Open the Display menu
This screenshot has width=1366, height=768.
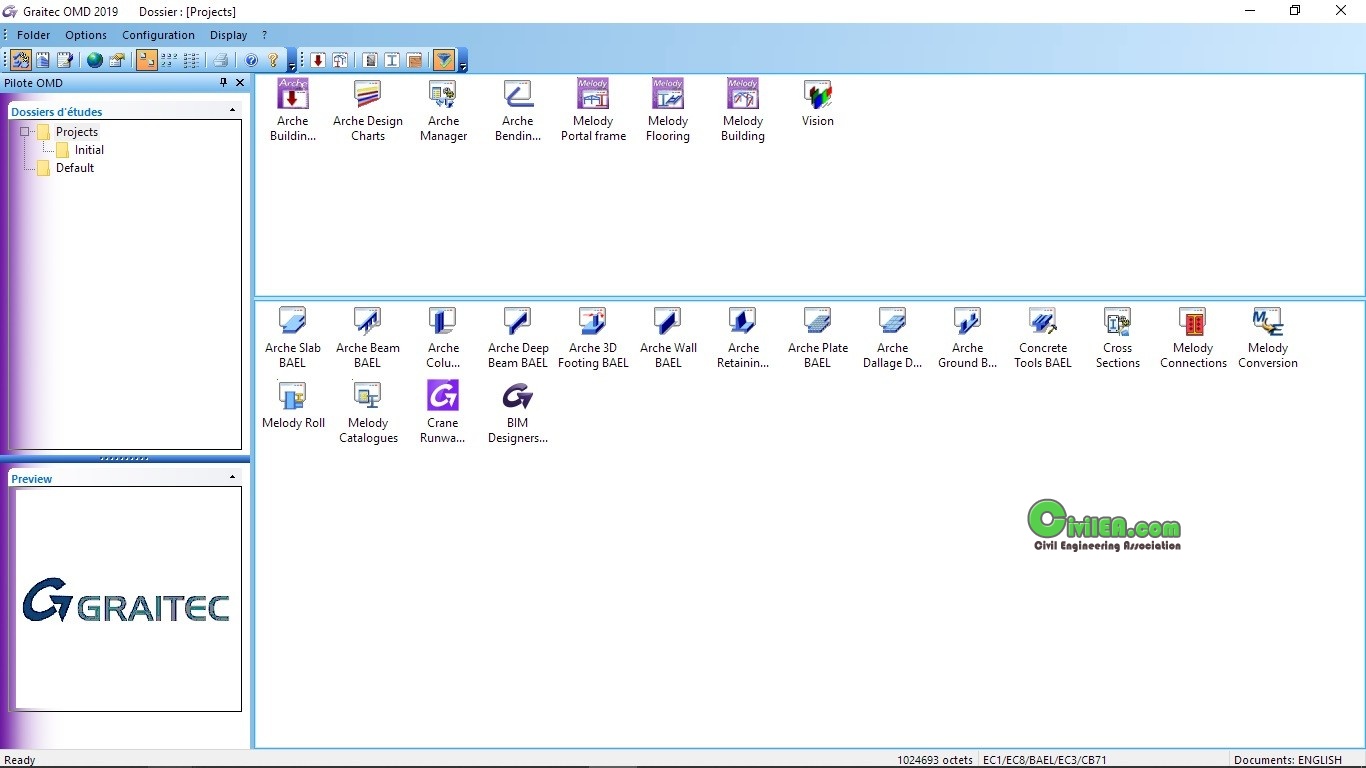228,35
